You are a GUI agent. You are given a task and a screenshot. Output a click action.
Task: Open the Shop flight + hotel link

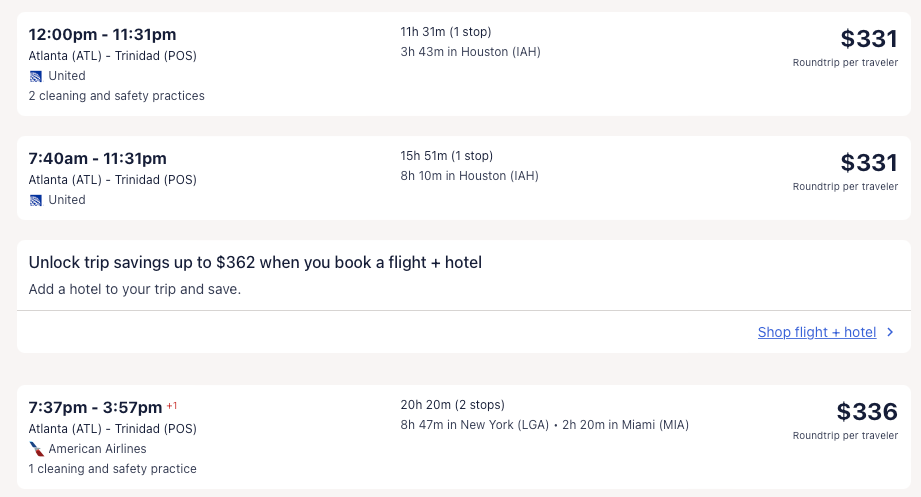[x=816, y=332]
